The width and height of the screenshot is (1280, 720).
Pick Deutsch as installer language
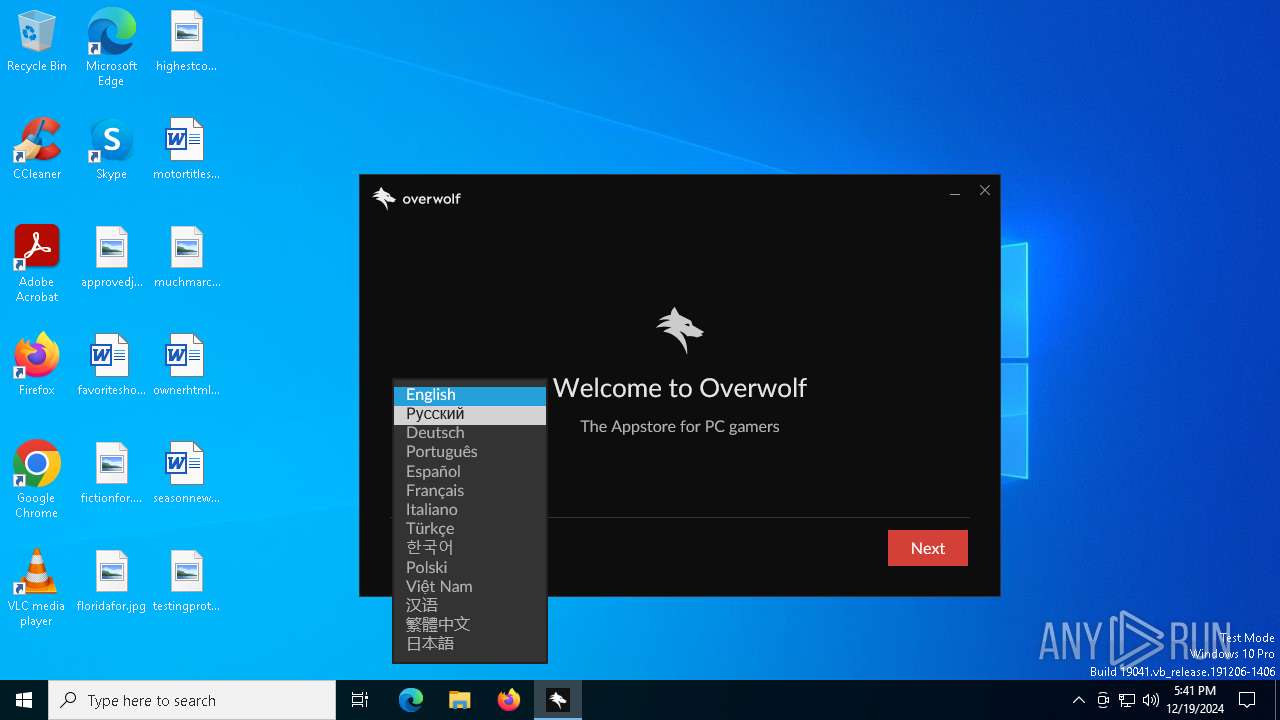click(x=470, y=433)
